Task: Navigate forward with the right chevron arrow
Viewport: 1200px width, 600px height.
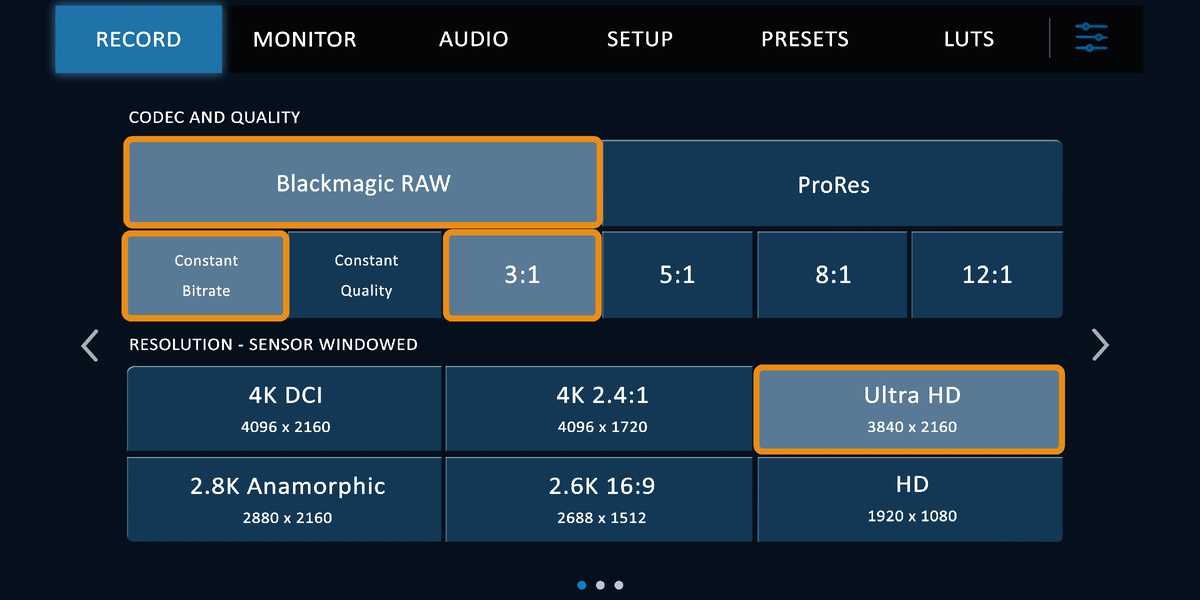Action: (1100, 344)
